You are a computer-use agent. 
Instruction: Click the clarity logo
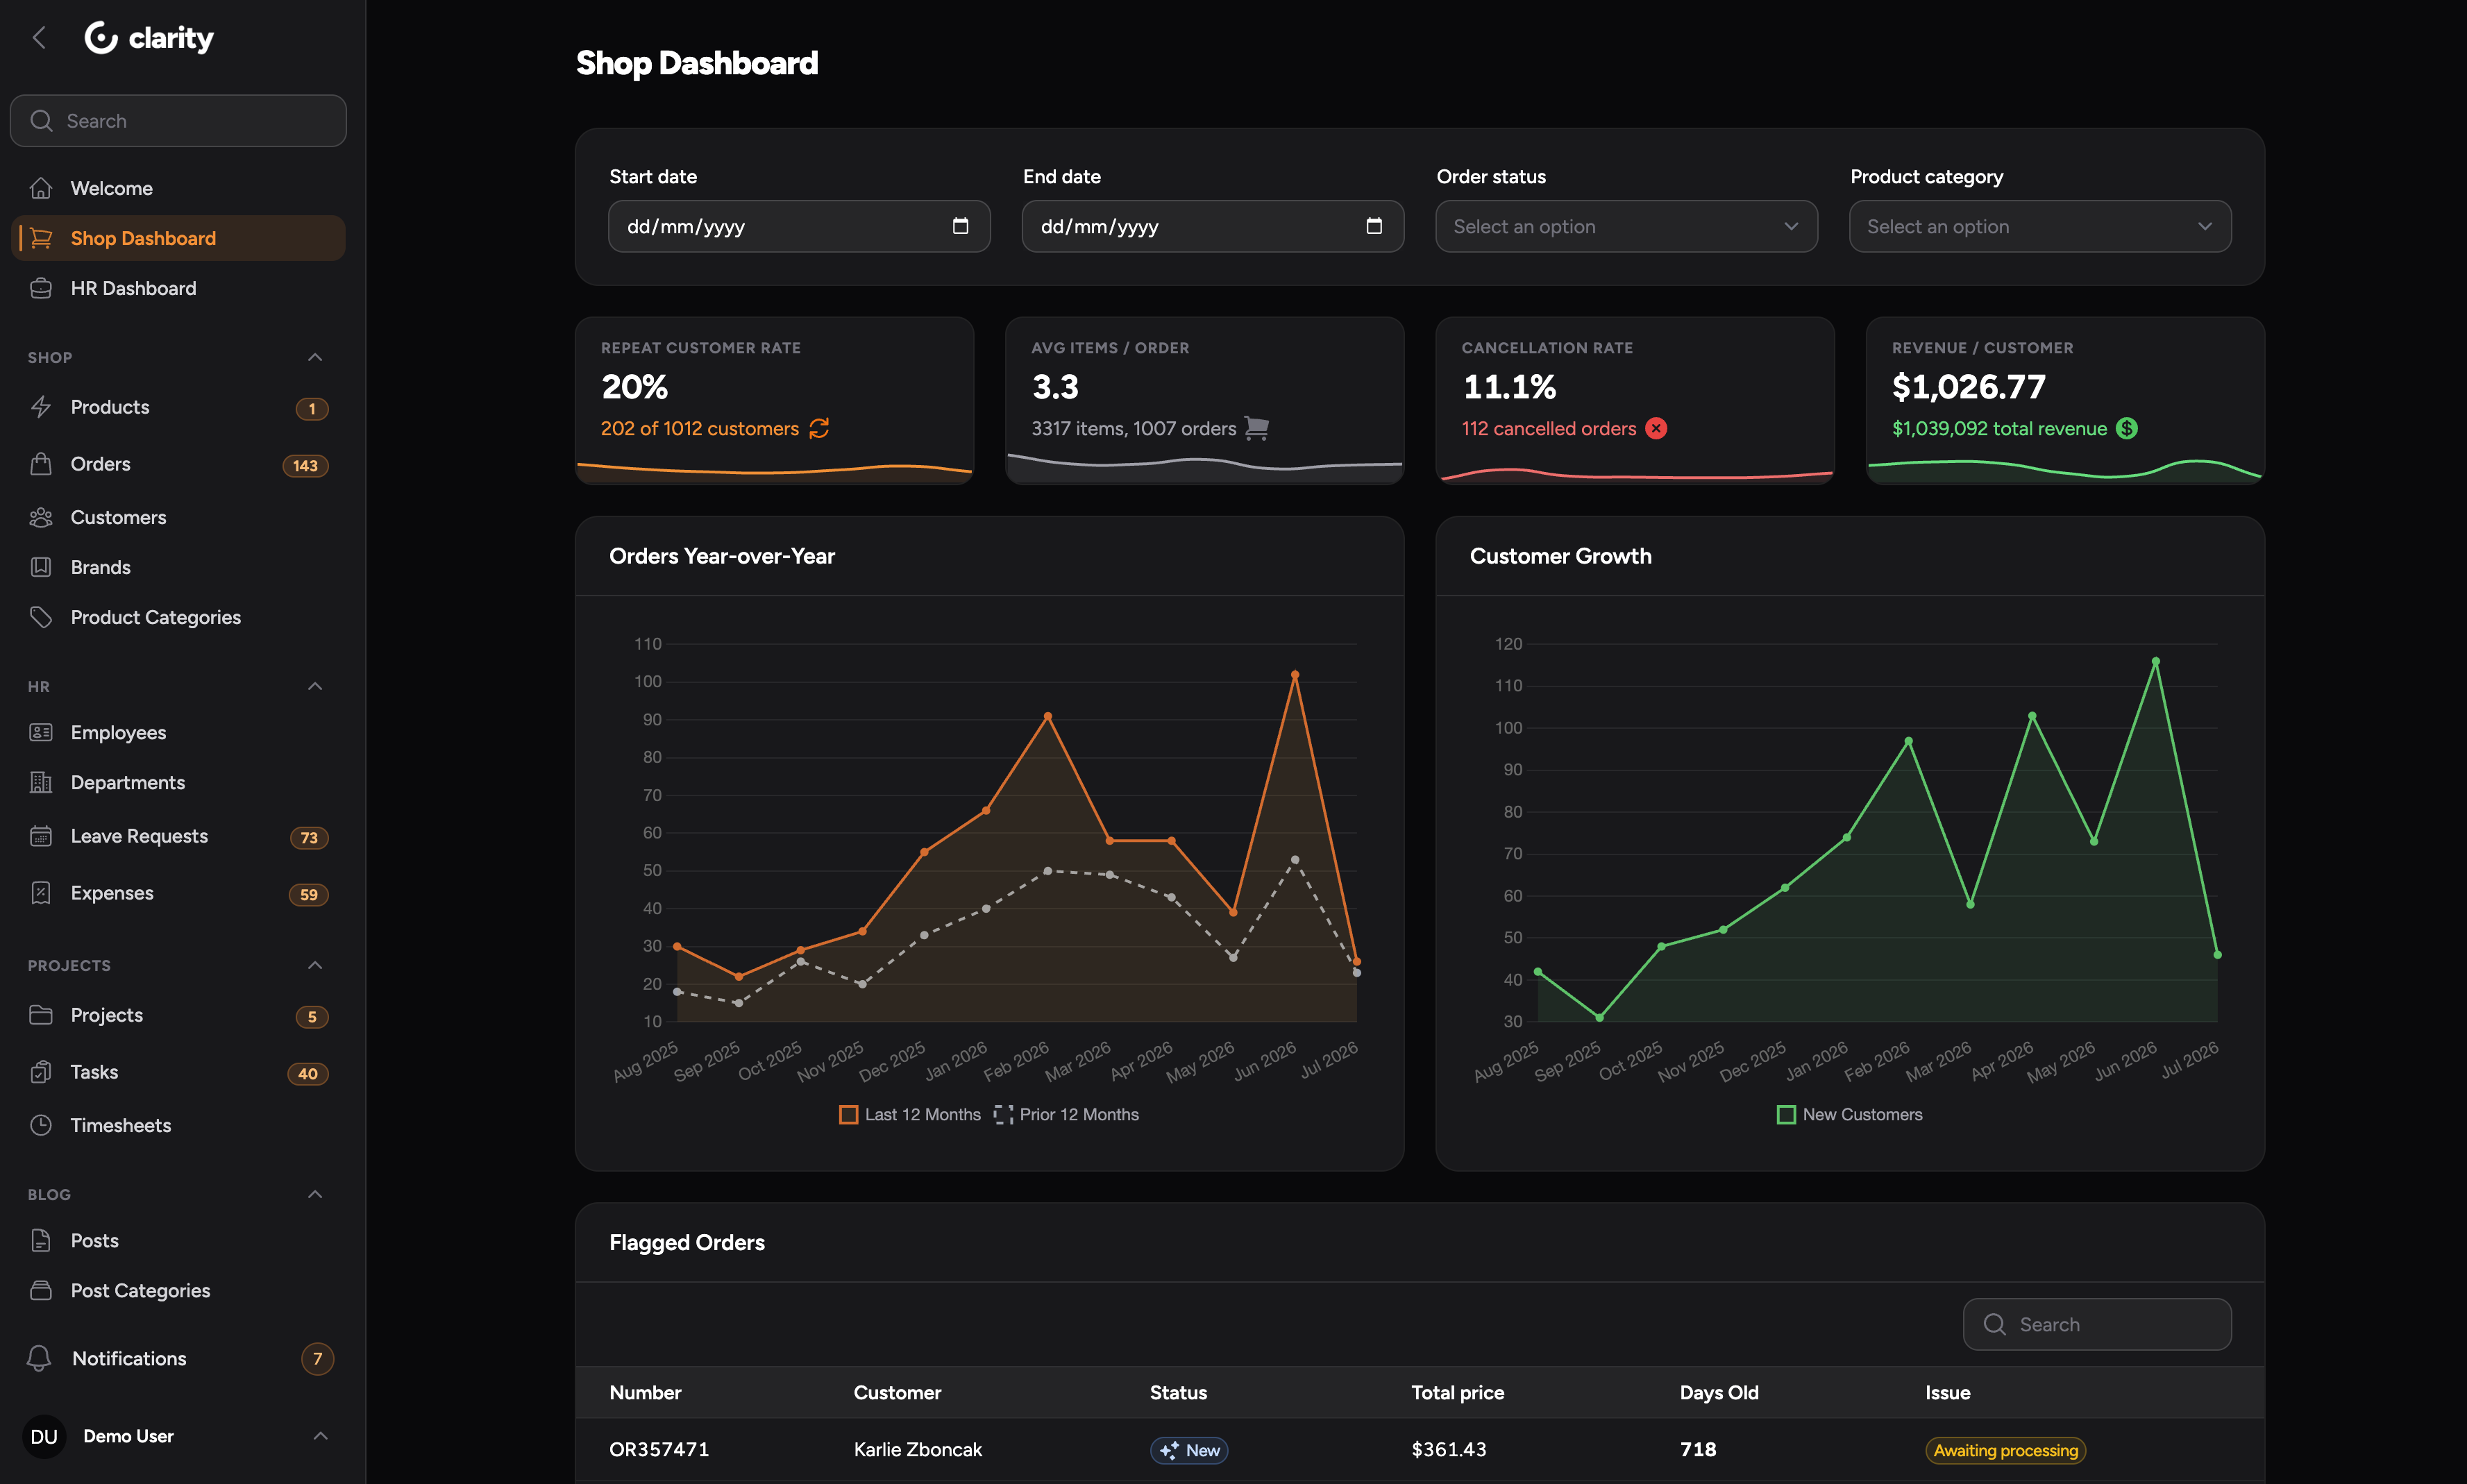(x=149, y=38)
